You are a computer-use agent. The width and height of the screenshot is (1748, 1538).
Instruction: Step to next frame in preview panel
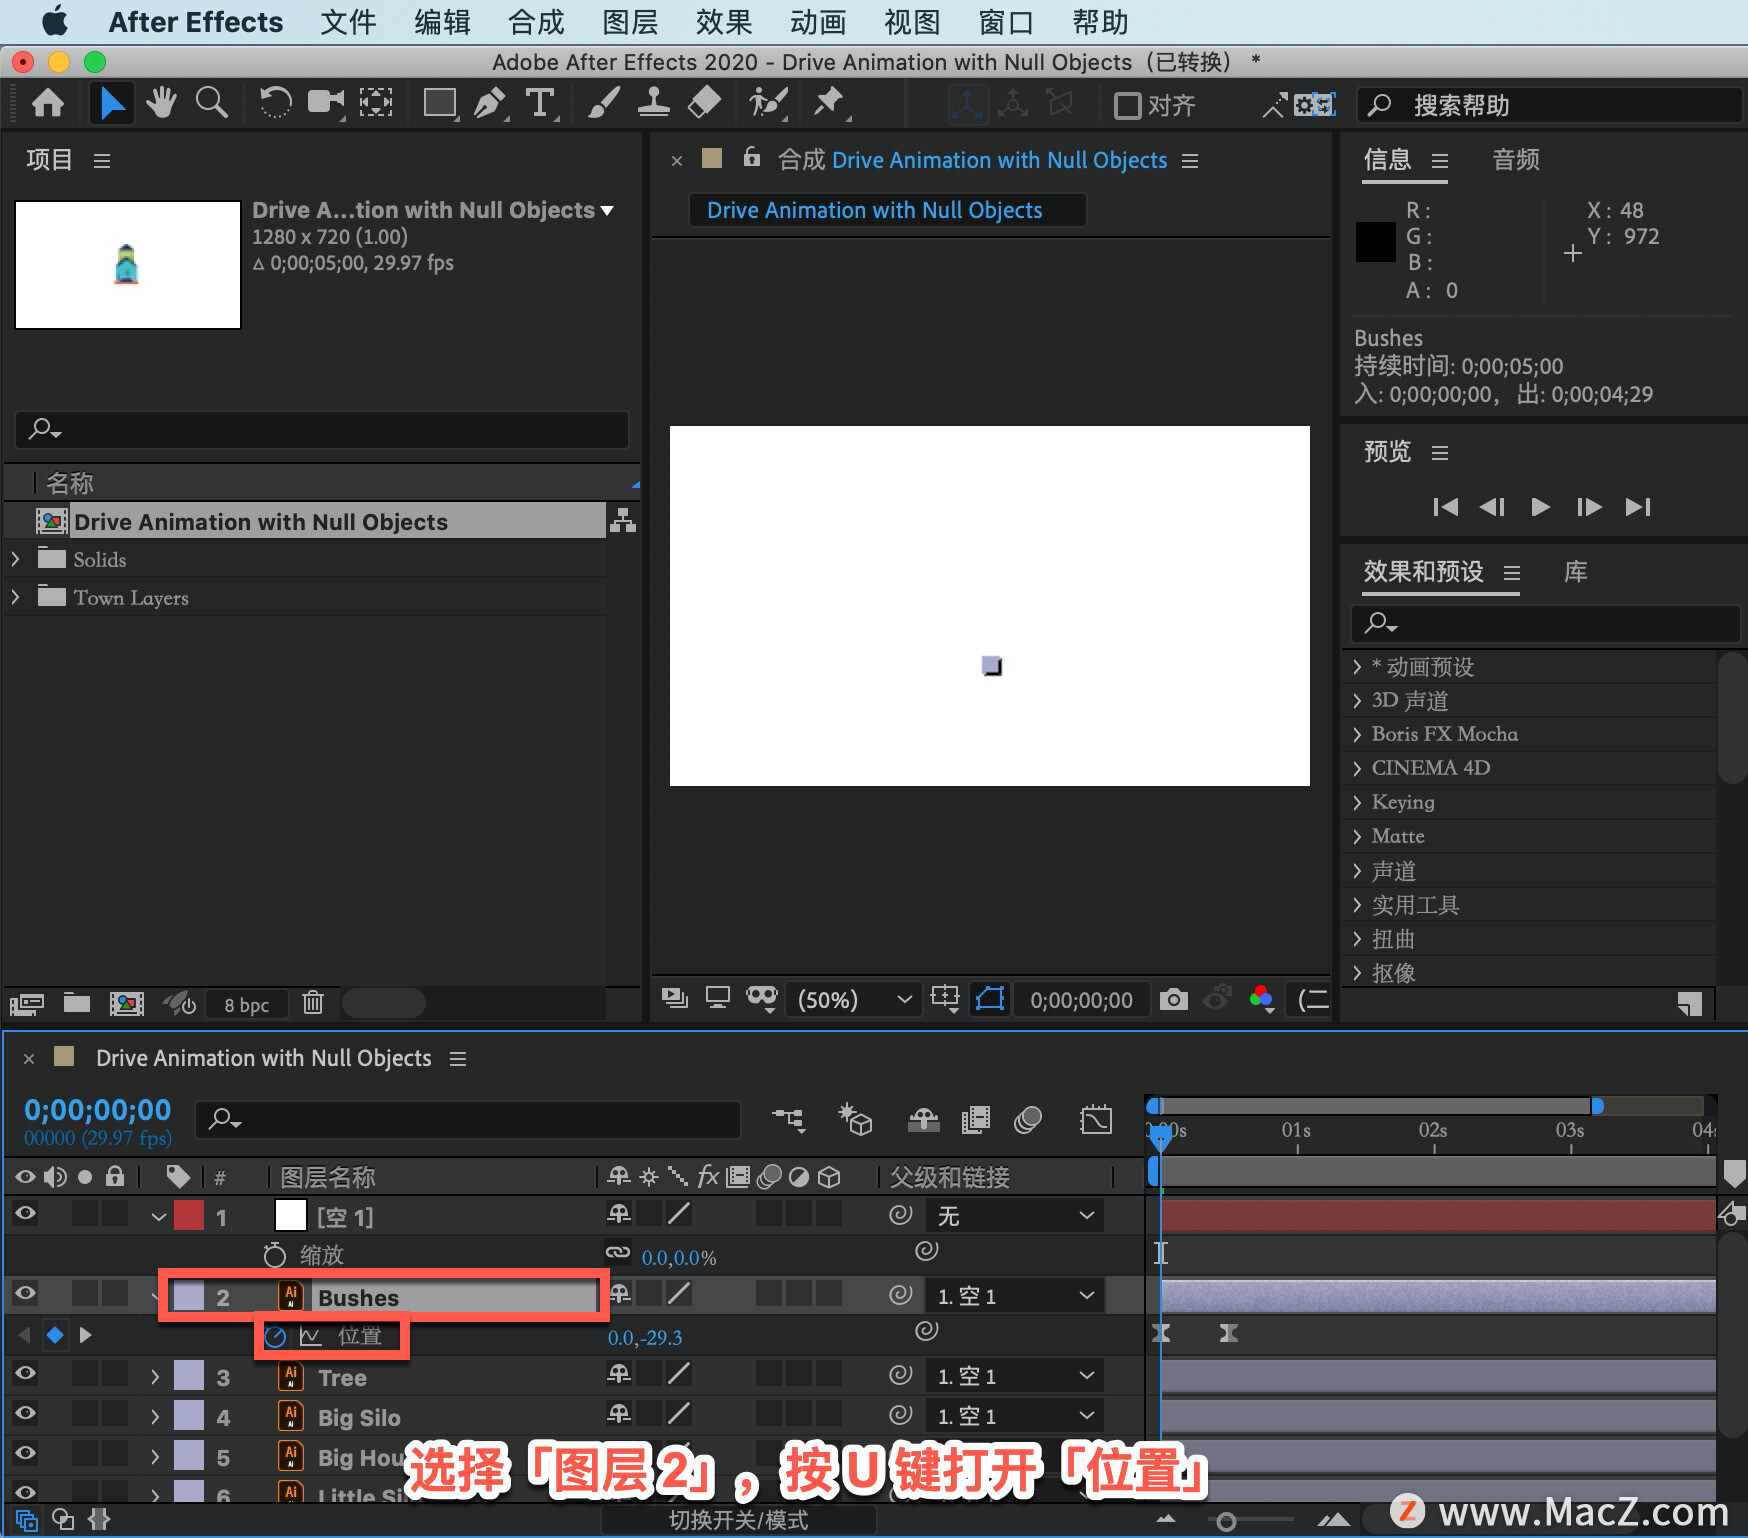[1588, 507]
